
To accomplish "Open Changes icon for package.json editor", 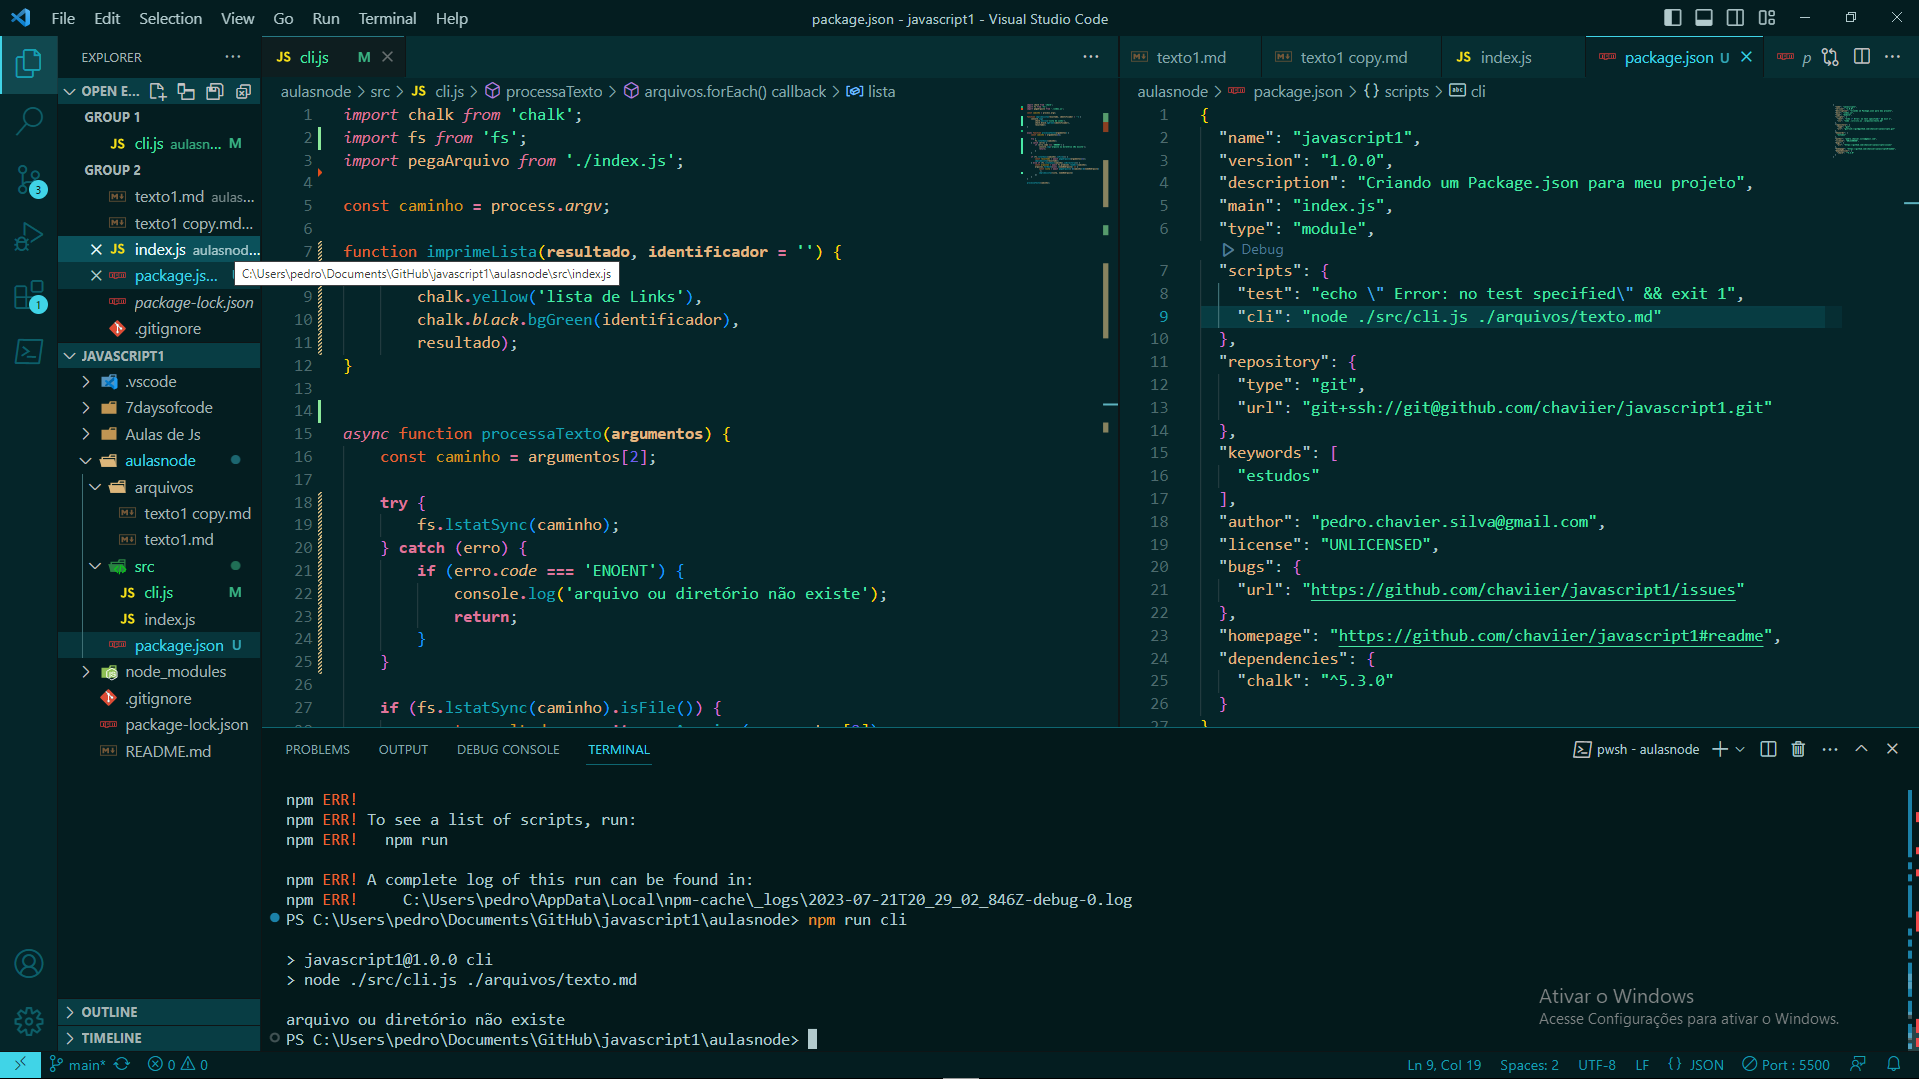I will click(1830, 57).
